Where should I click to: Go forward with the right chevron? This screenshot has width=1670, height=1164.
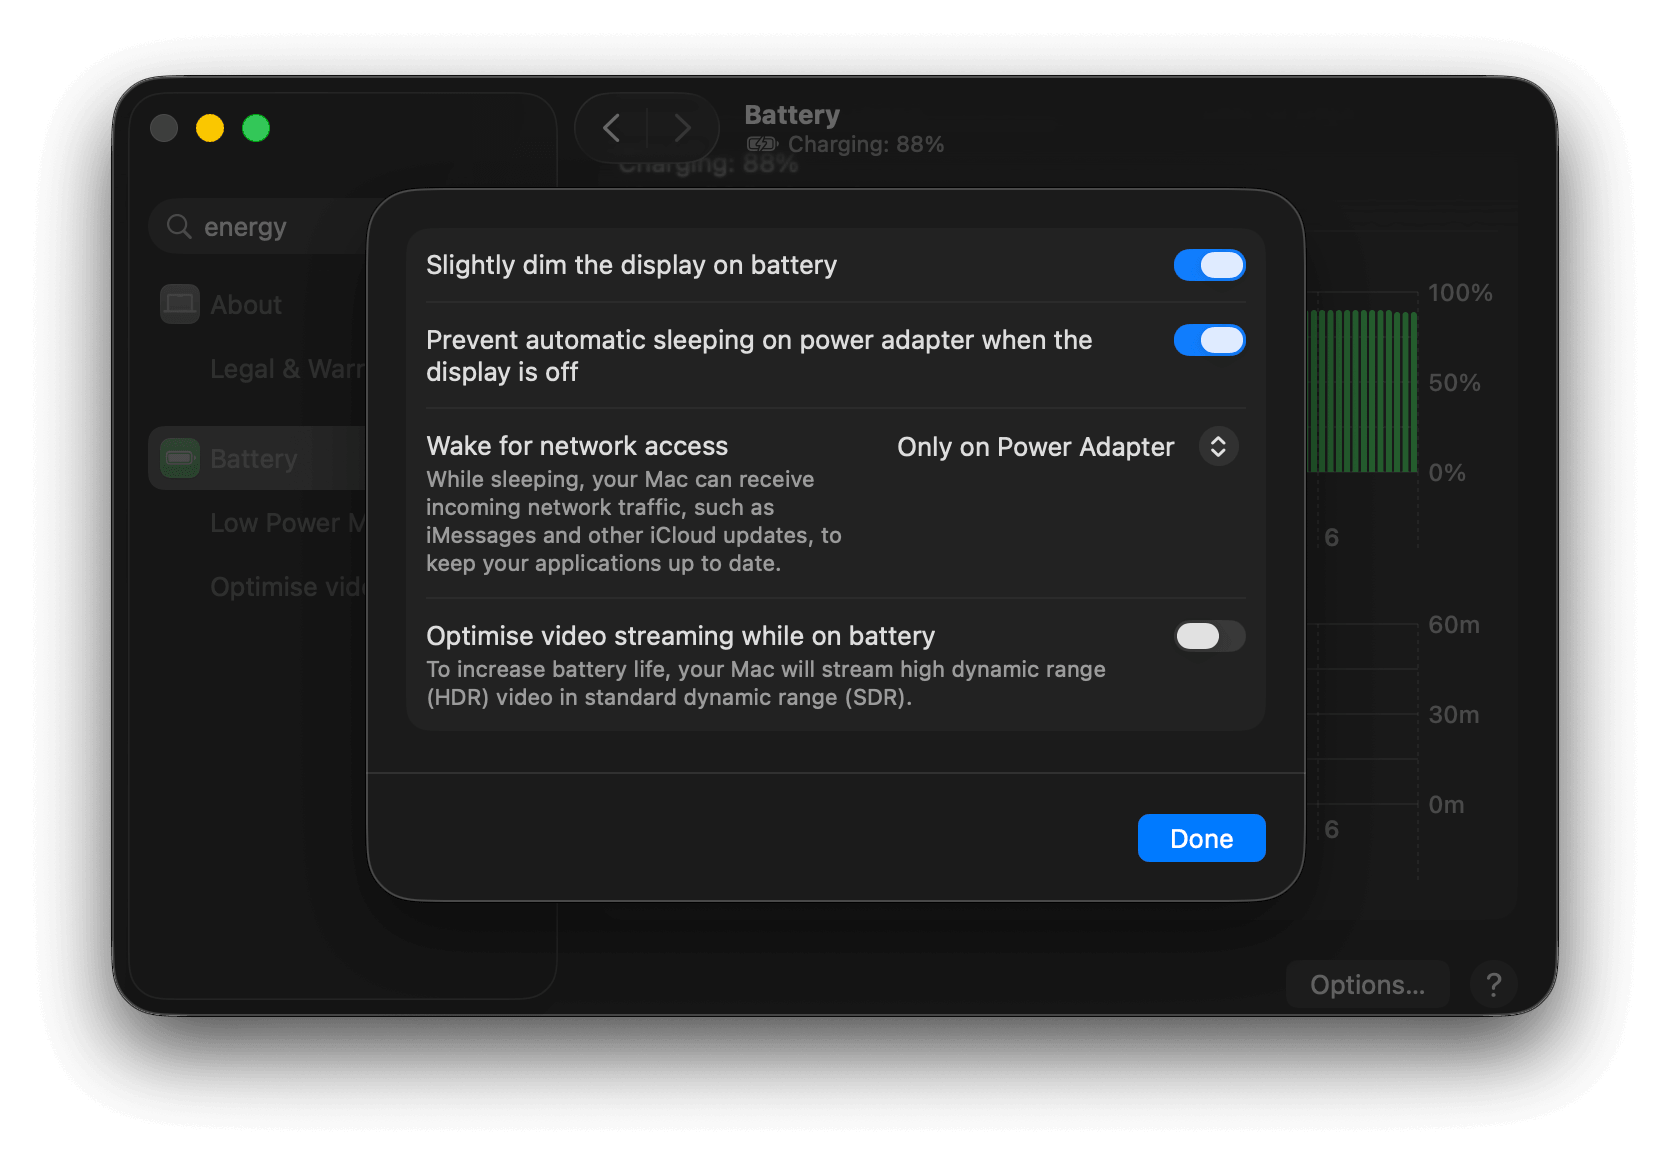pyautogui.click(x=683, y=128)
